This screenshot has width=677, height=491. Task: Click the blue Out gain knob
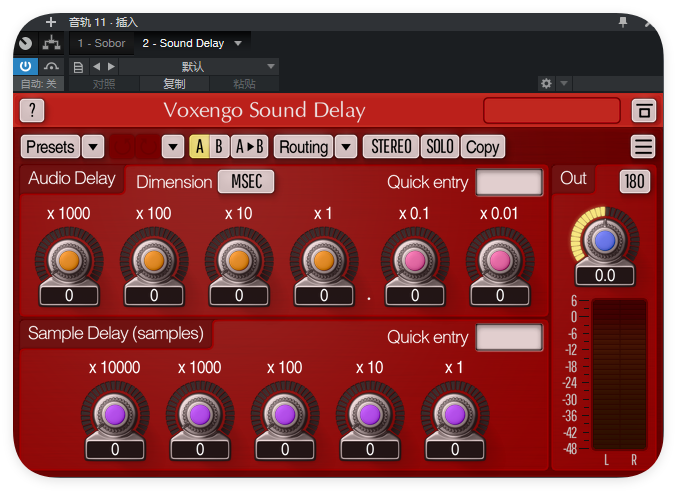coord(604,241)
